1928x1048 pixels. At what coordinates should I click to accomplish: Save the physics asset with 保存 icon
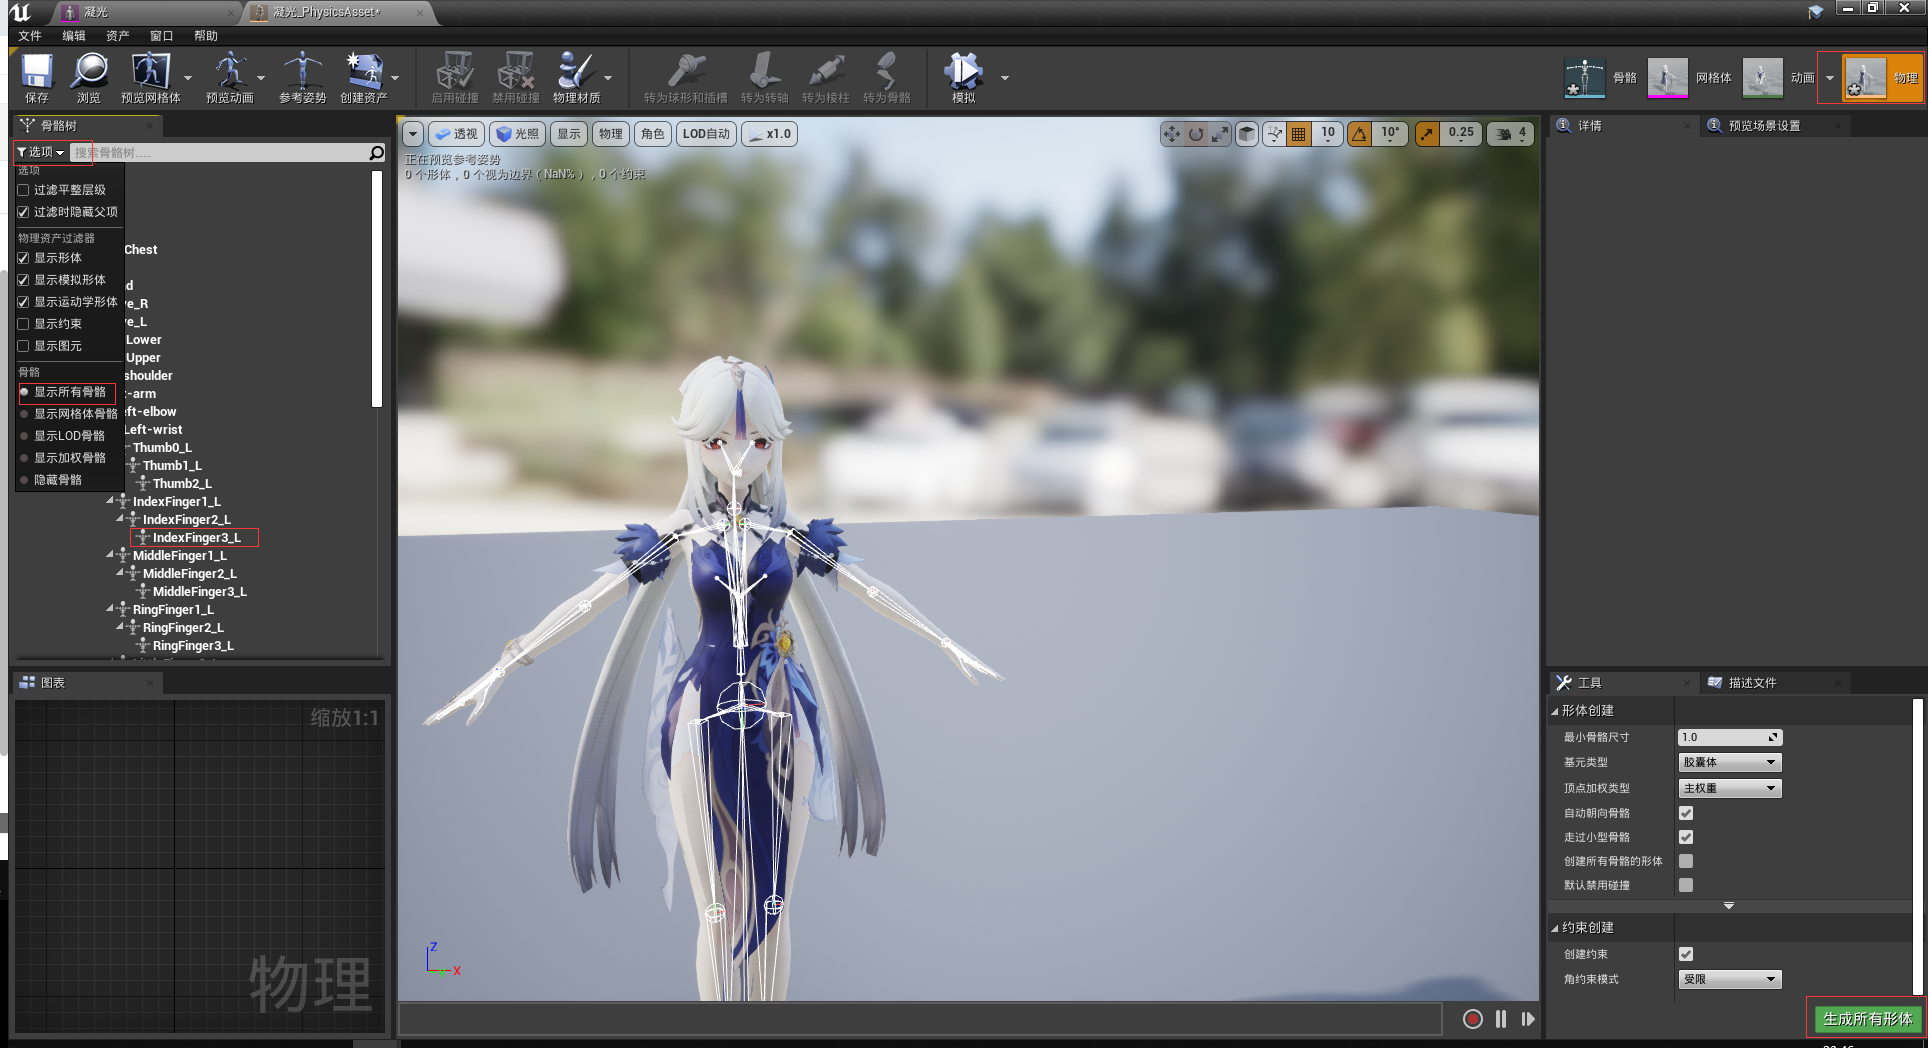pos(37,77)
